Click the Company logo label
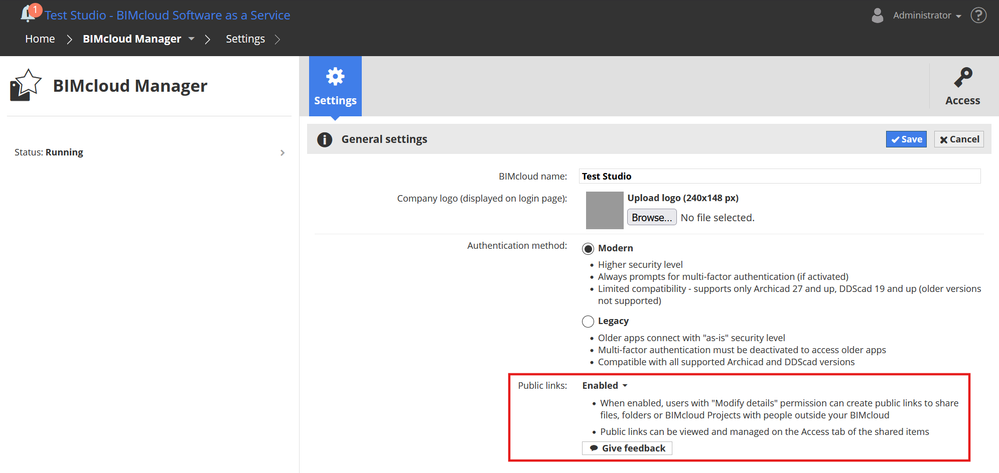999x473 pixels. [x=482, y=199]
